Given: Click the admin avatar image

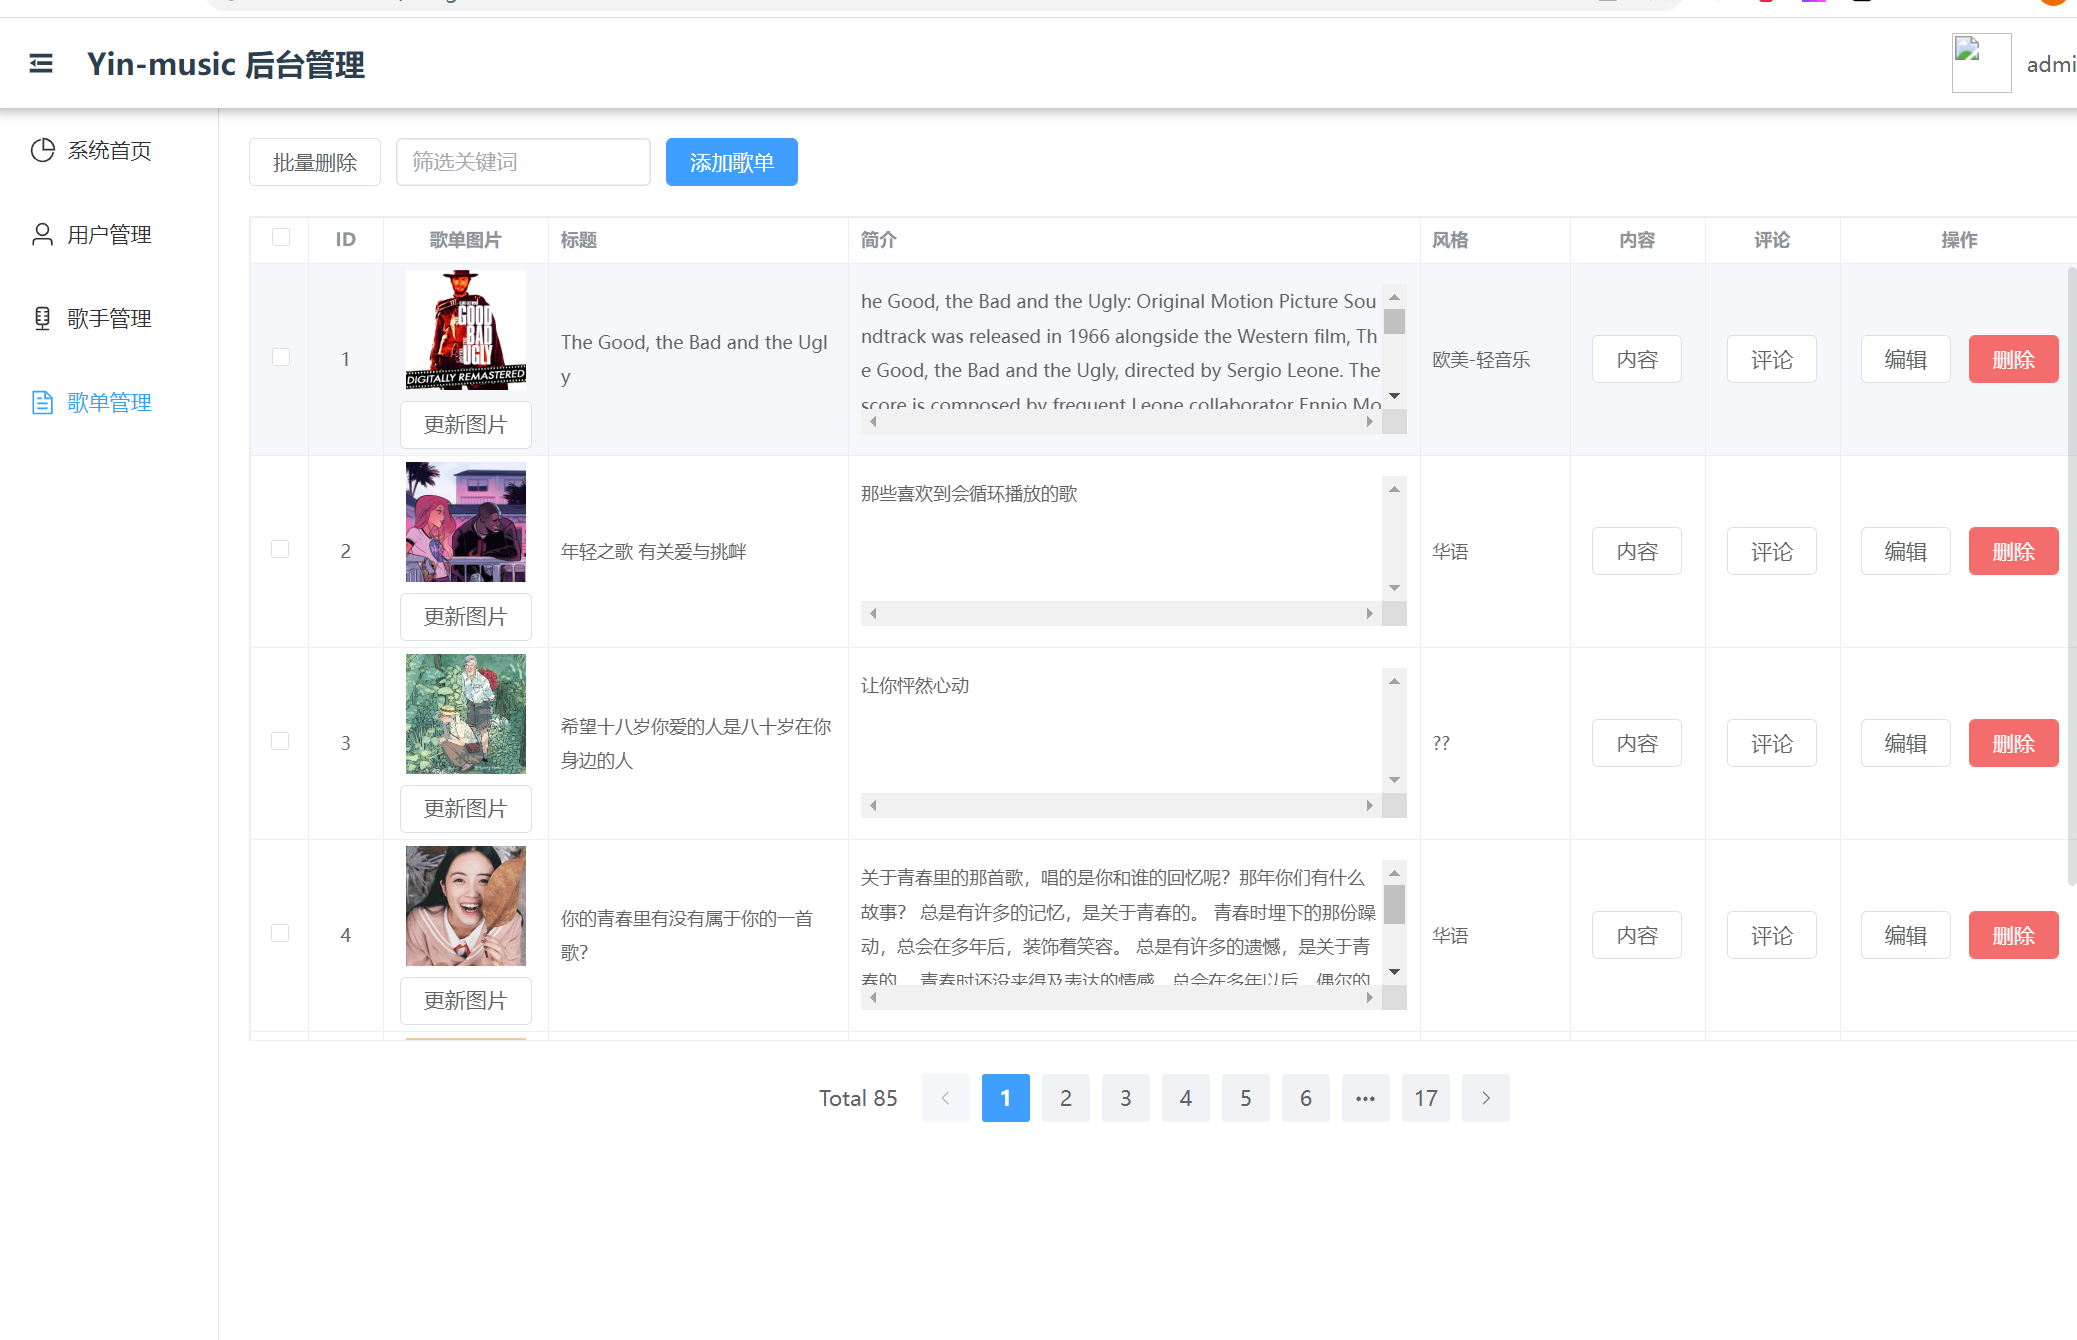Looking at the screenshot, I should (x=1980, y=62).
